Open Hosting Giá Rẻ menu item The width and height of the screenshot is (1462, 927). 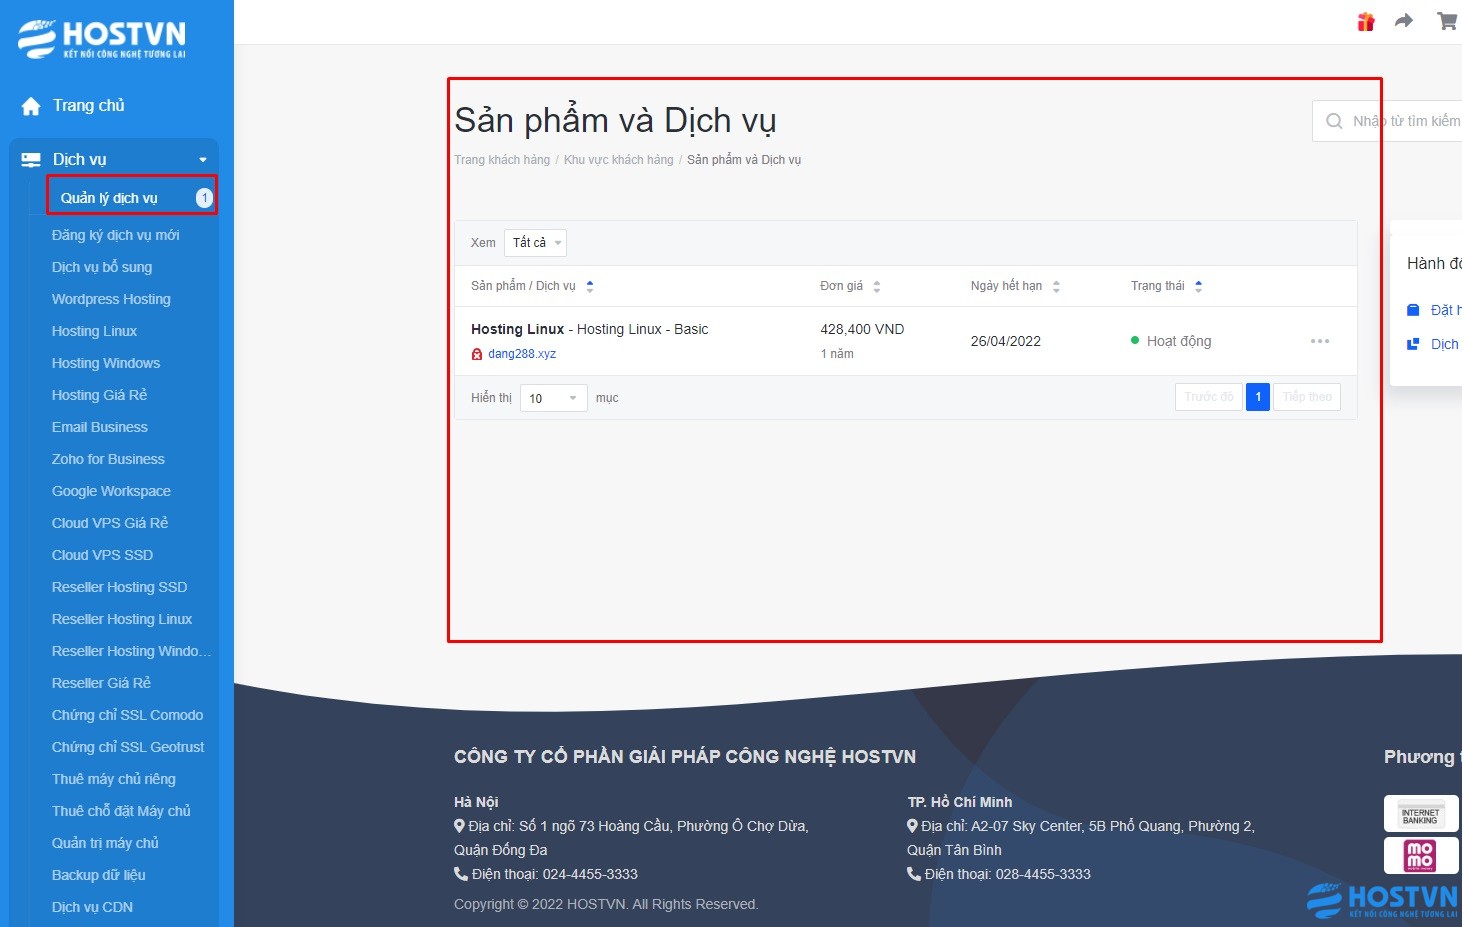(x=99, y=395)
